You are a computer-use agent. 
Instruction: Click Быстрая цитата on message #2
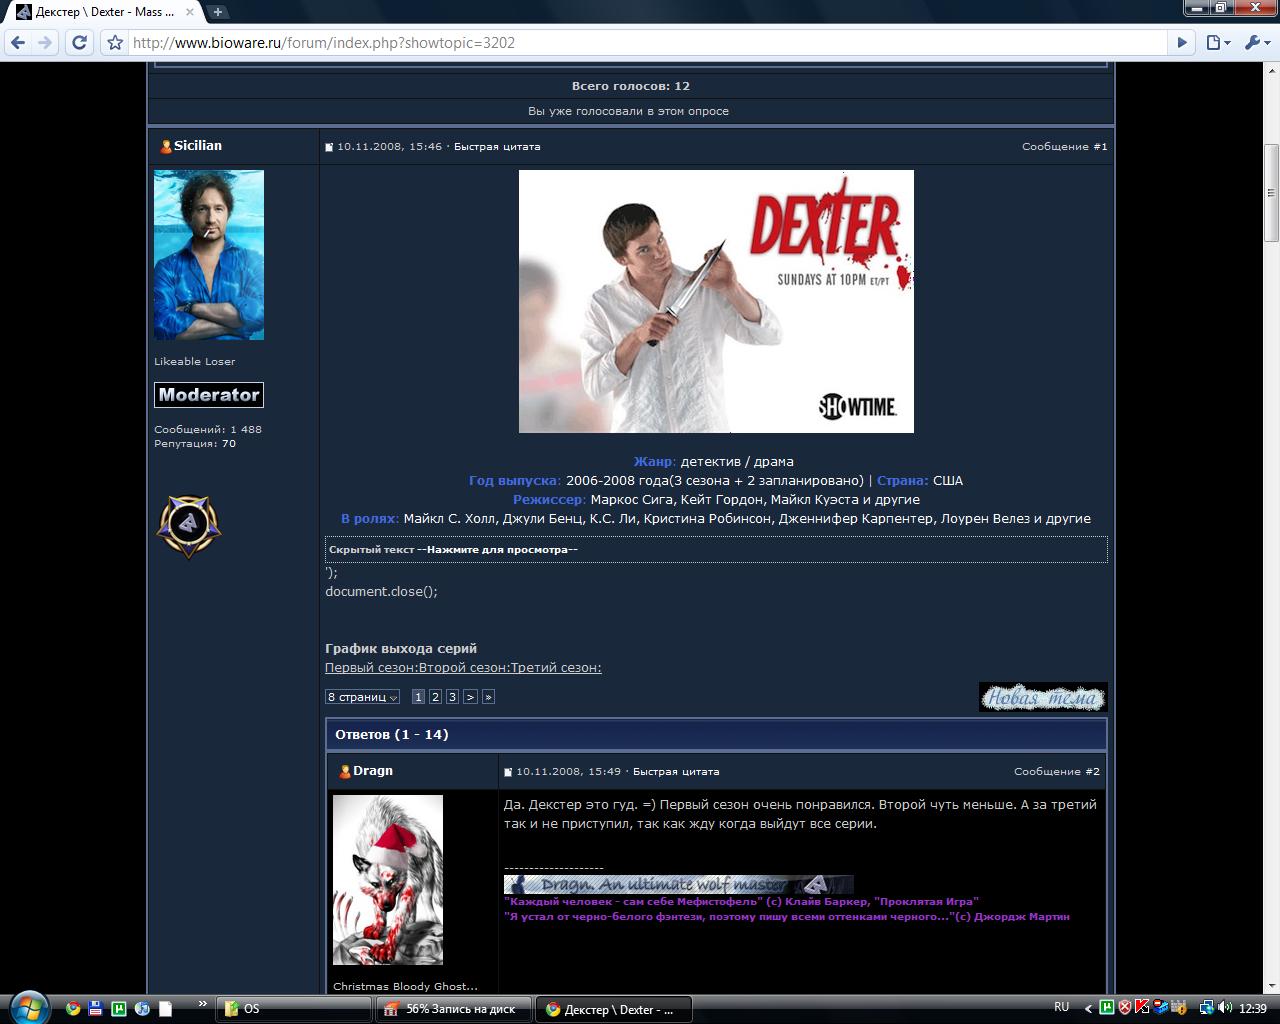point(676,772)
